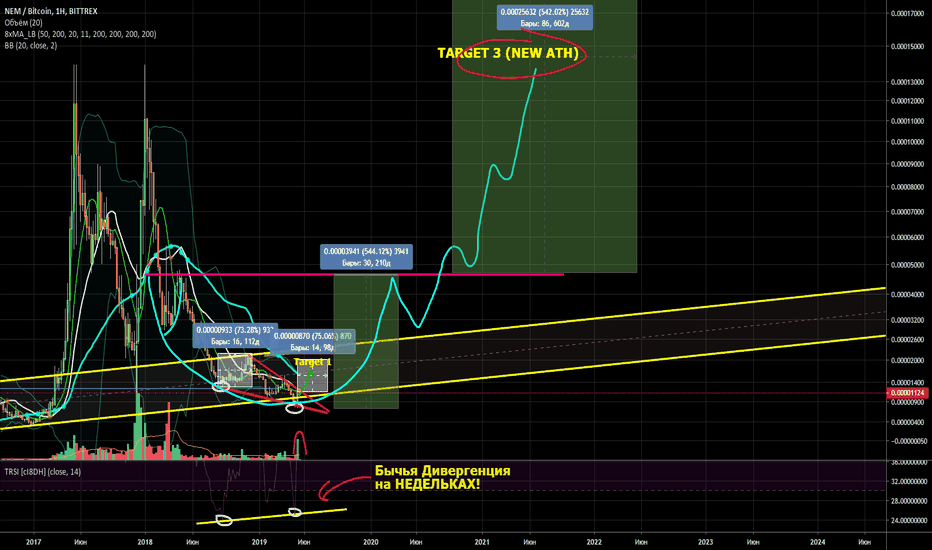932x550 pixels.
Task: Click the 2024 time axis label
Action: click(818, 542)
